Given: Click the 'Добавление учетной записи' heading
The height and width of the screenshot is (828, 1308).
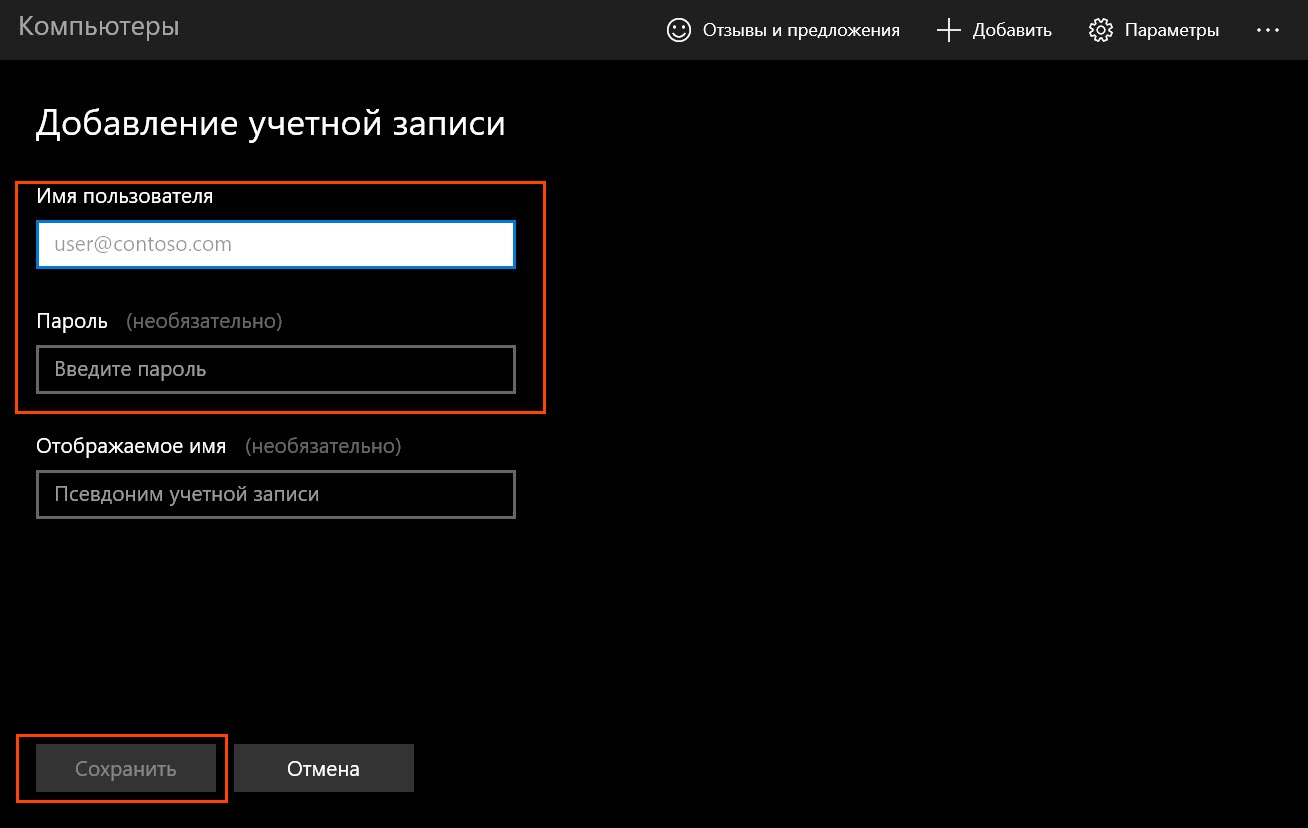Looking at the screenshot, I should coord(270,123).
